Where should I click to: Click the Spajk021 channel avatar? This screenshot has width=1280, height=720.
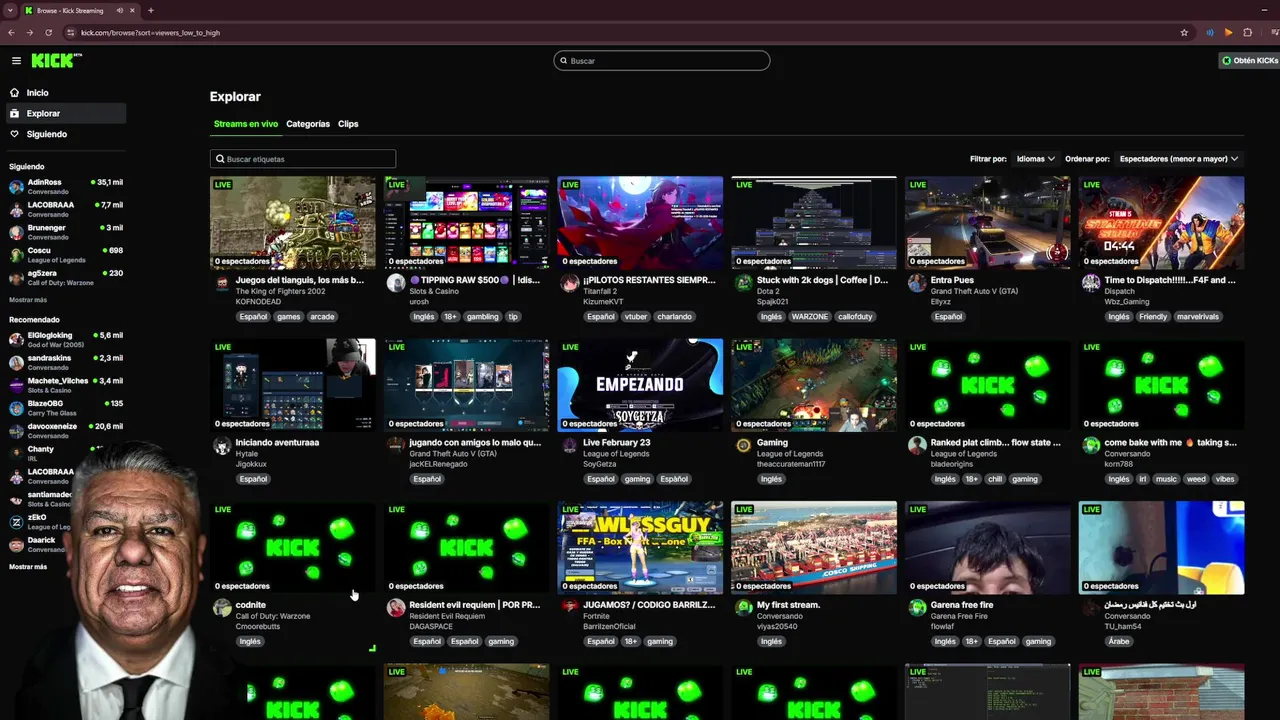[743, 283]
